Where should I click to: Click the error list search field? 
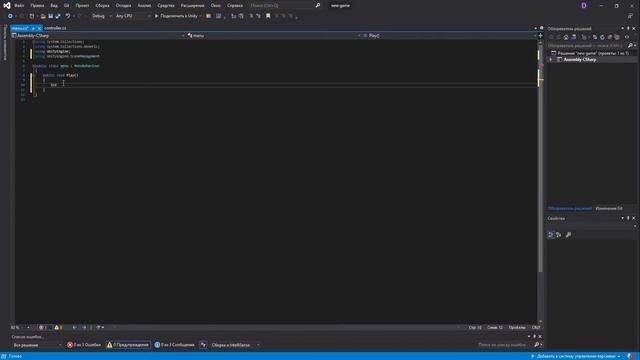(x=505, y=345)
